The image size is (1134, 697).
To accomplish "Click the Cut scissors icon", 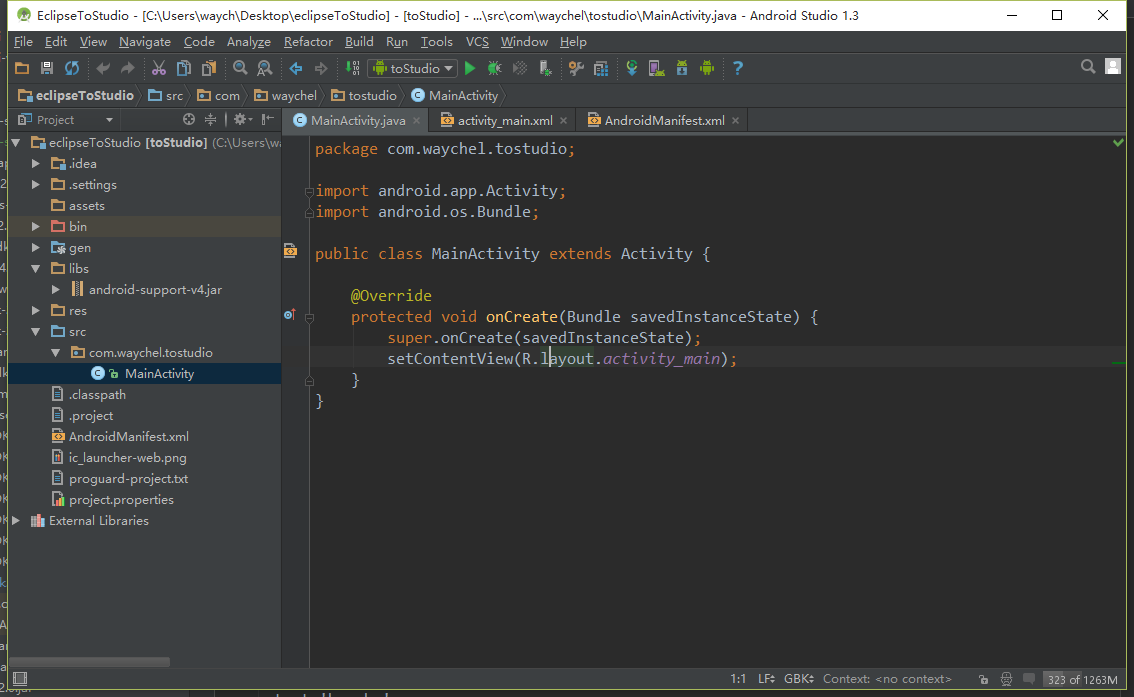I will (x=158, y=68).
